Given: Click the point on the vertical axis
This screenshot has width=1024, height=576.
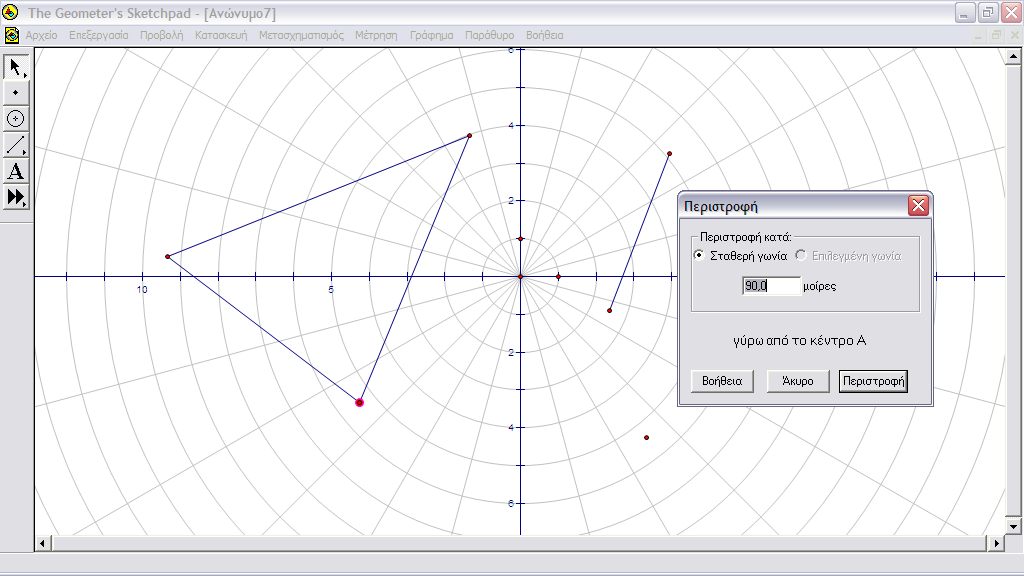Looking at the screenshot, I should point(520,239).
